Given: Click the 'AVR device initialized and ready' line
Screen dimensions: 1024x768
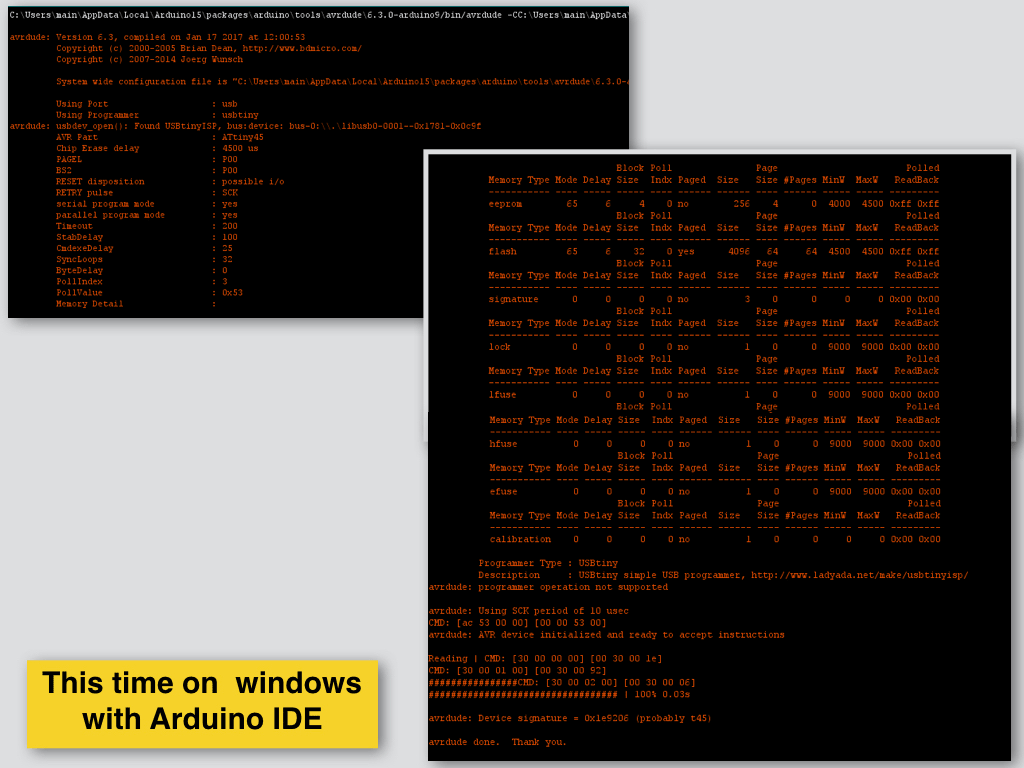Looking at the screenshot, I should 607,635.
